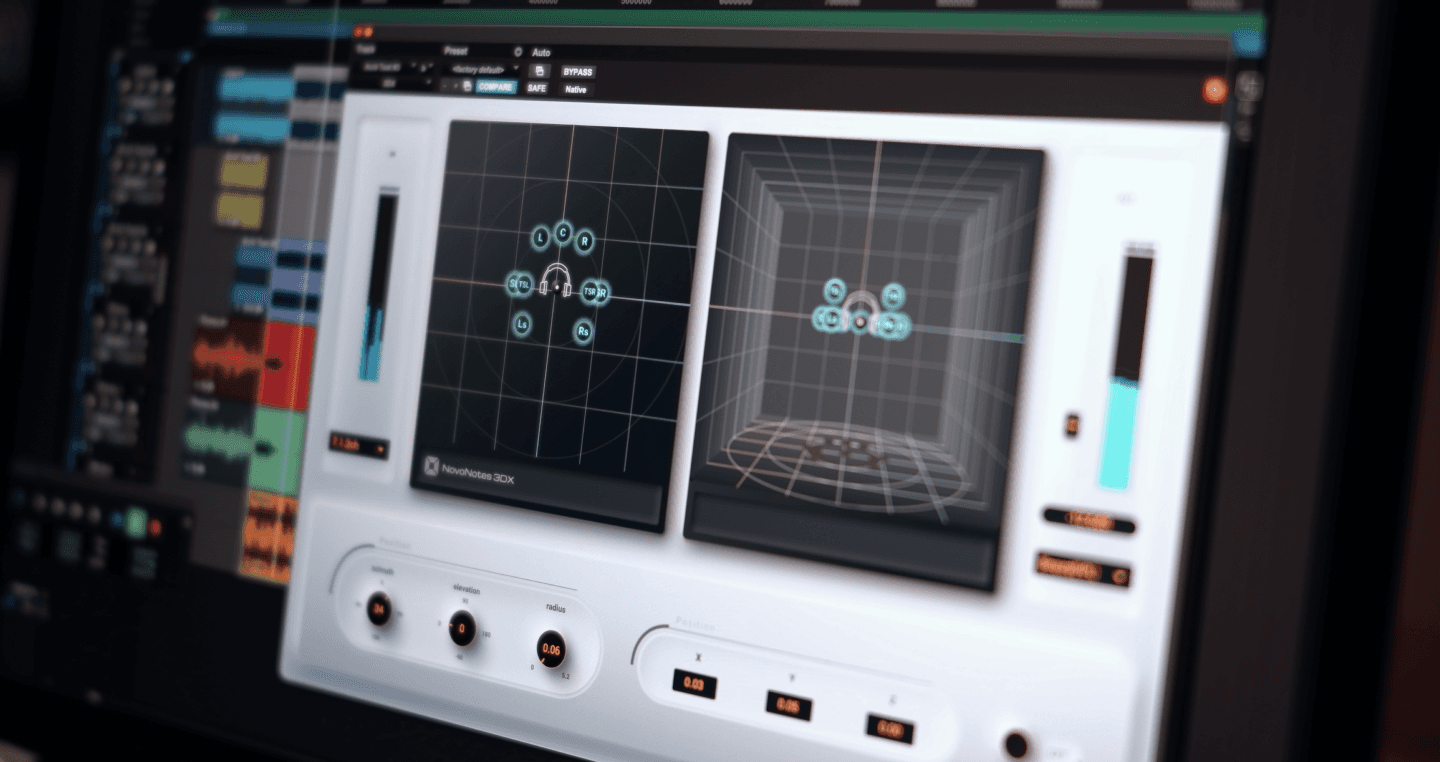Image resolution: width=1440 pixels, height=762 pixels.
Task: Toggle the COMPARE button
Action: click(496, 87)
